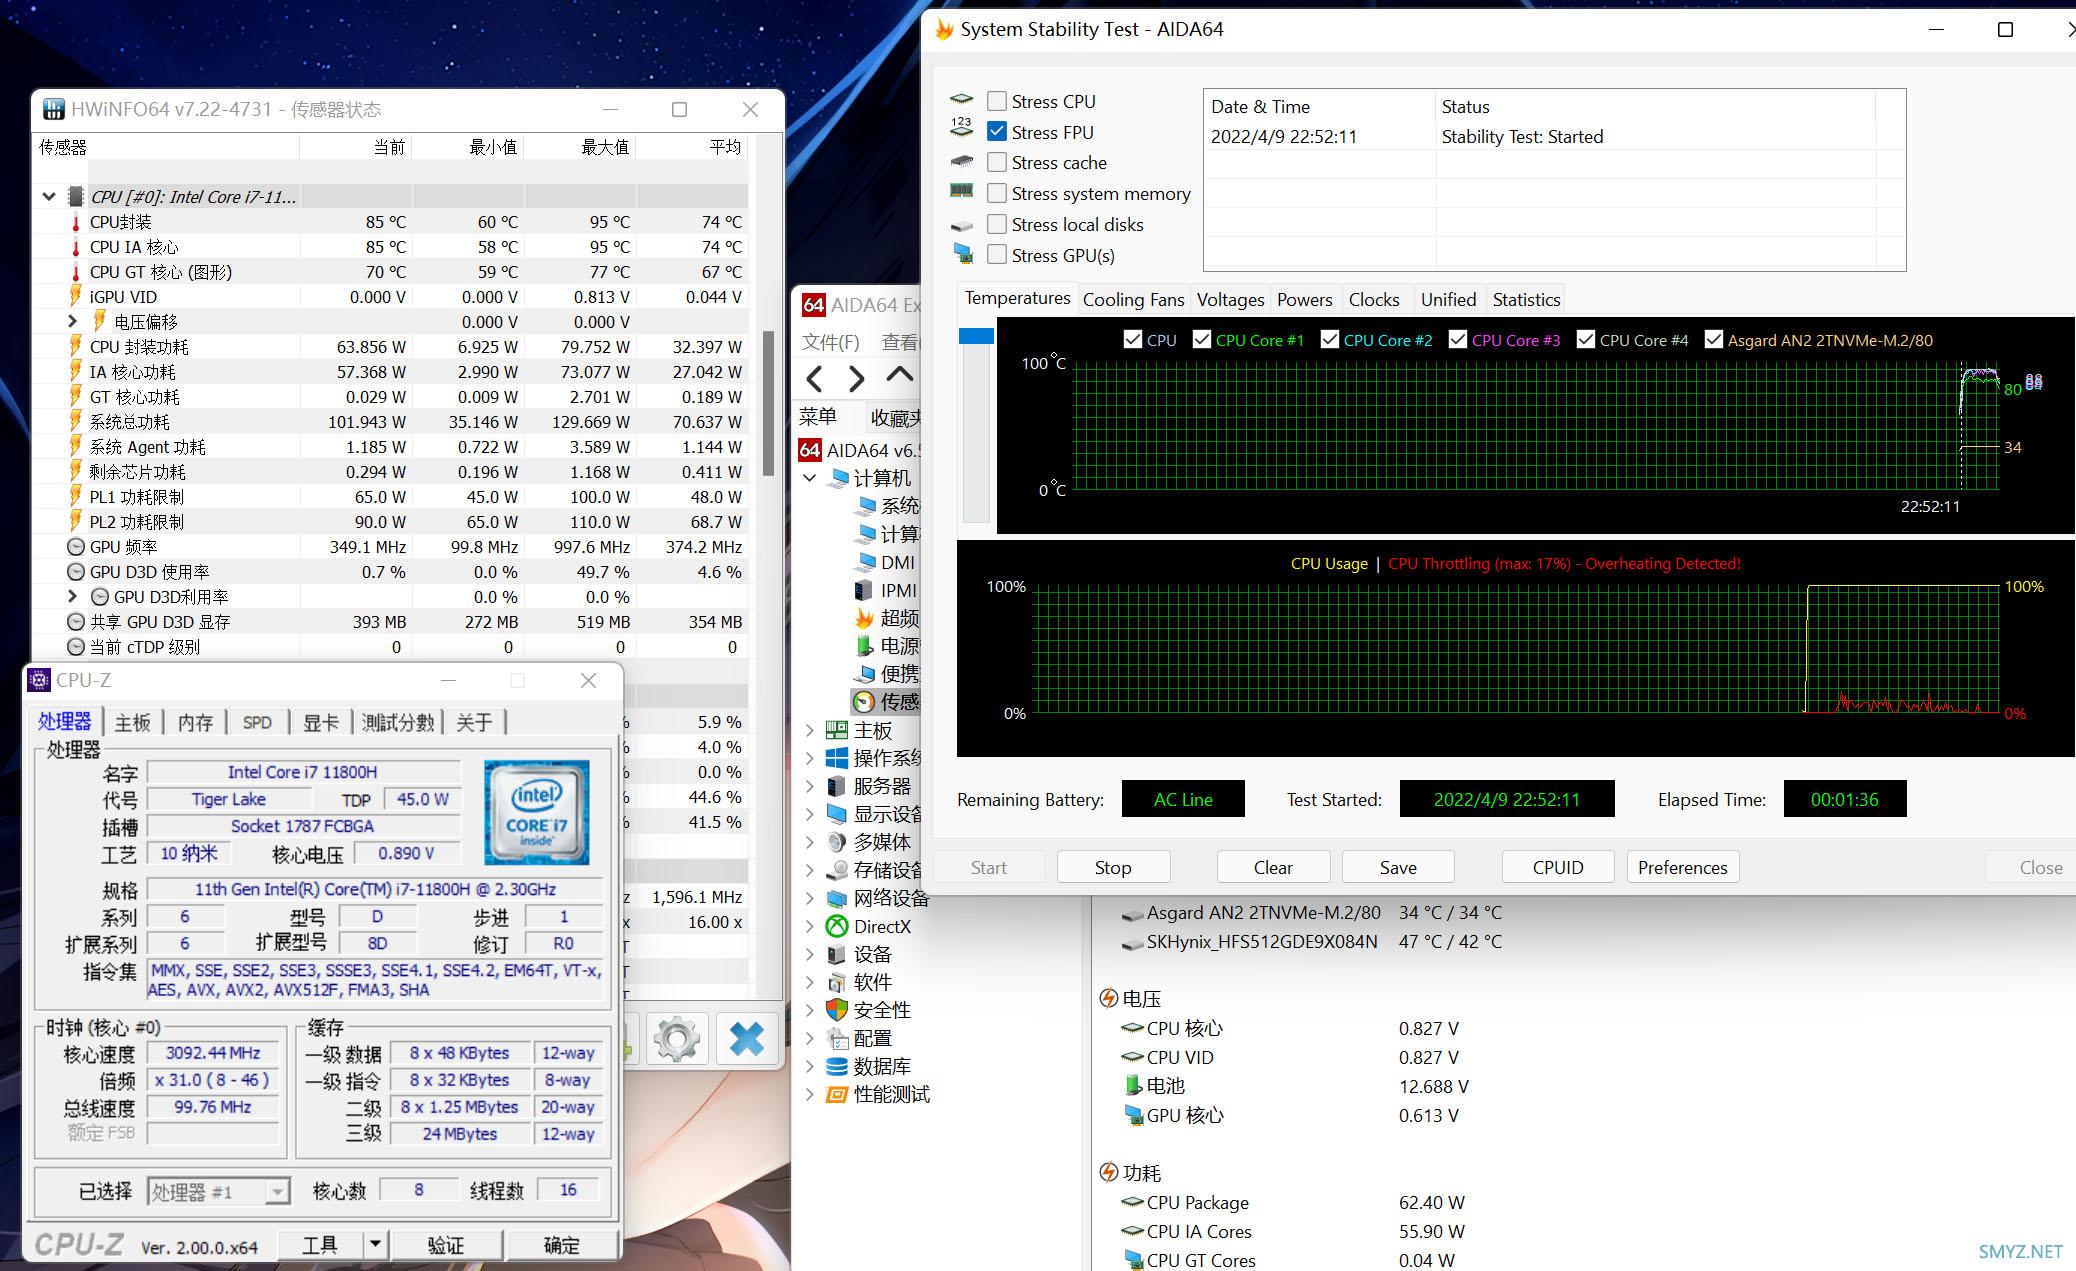The height and width of the screenshot is (1271, 2076).
Task: Enable Stress system memory checkbox
Action: pos(997,193)
